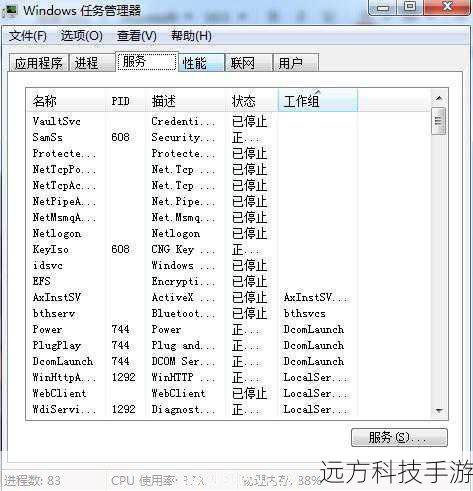Sort by the 工作组 column header
Viewport: 473px width, 491px height.
[318, 100]
